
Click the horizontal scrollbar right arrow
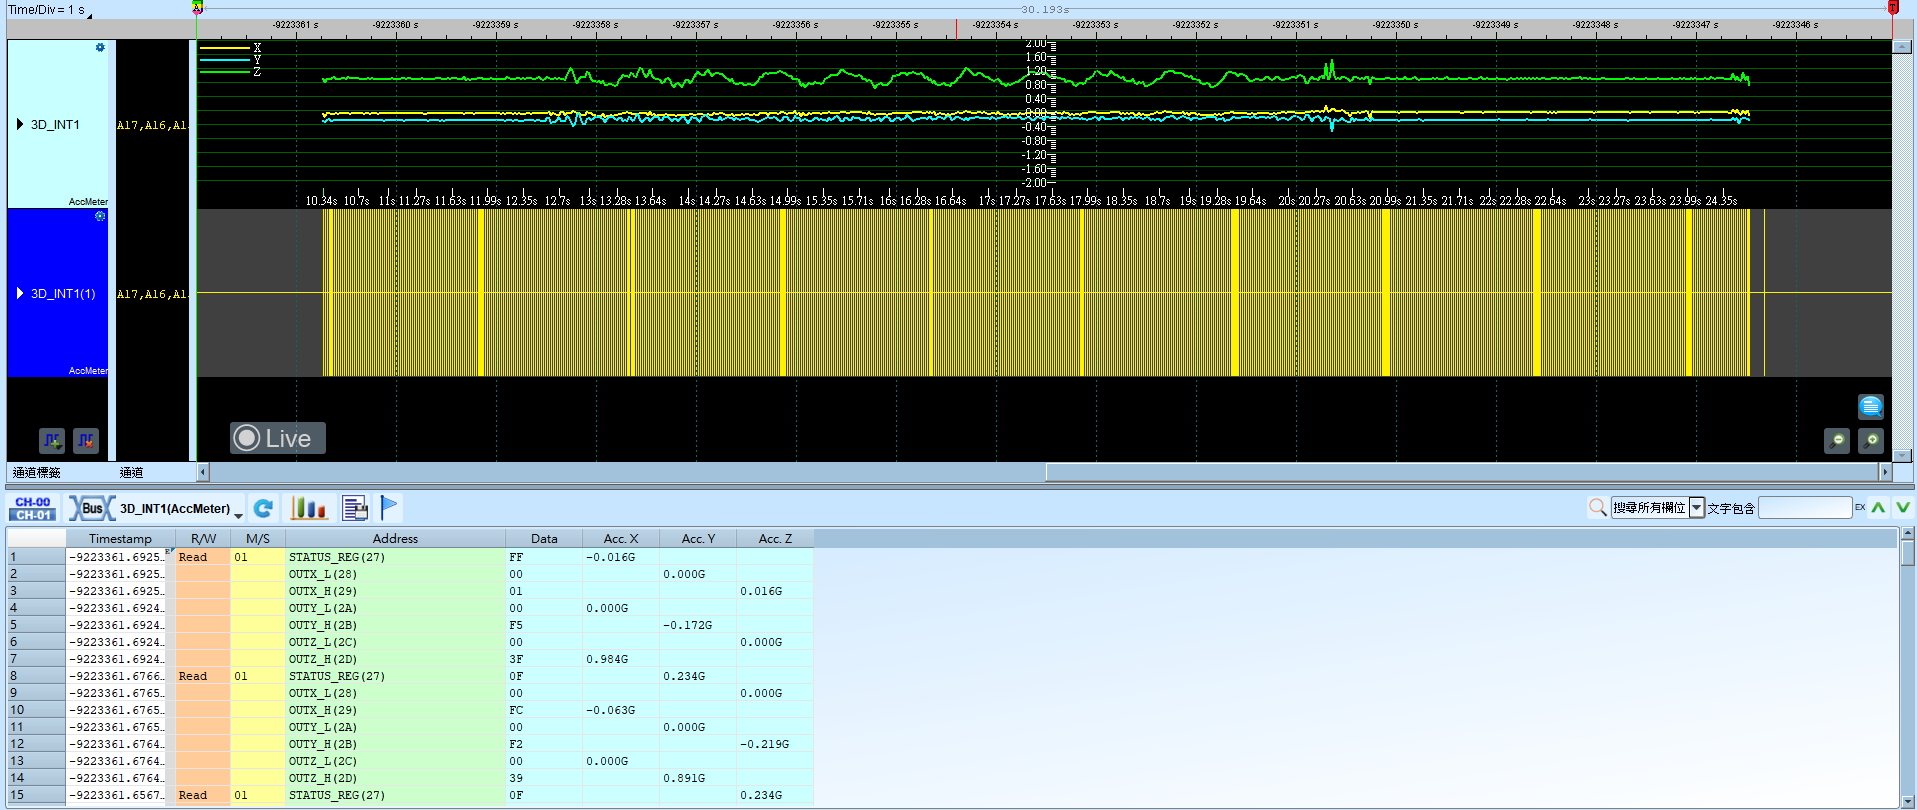pyautogui.click(x=1886, y=472)
